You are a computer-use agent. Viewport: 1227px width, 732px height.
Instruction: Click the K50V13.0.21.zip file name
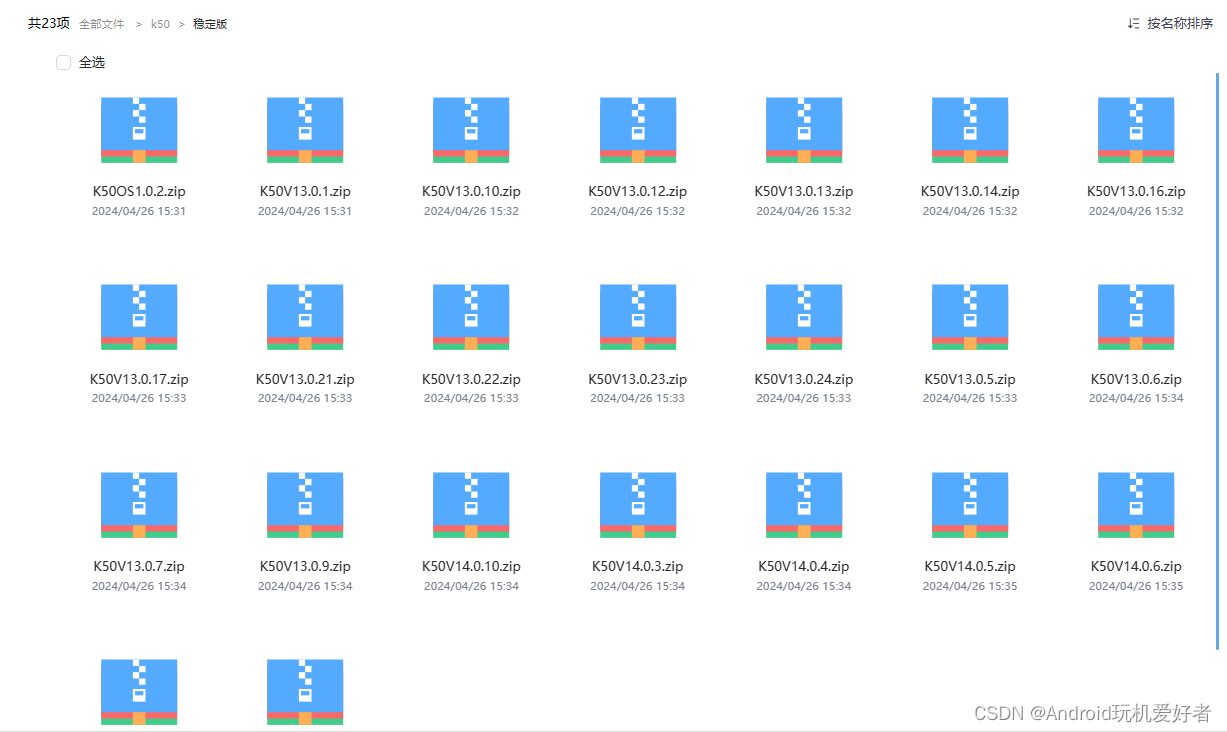305,379
